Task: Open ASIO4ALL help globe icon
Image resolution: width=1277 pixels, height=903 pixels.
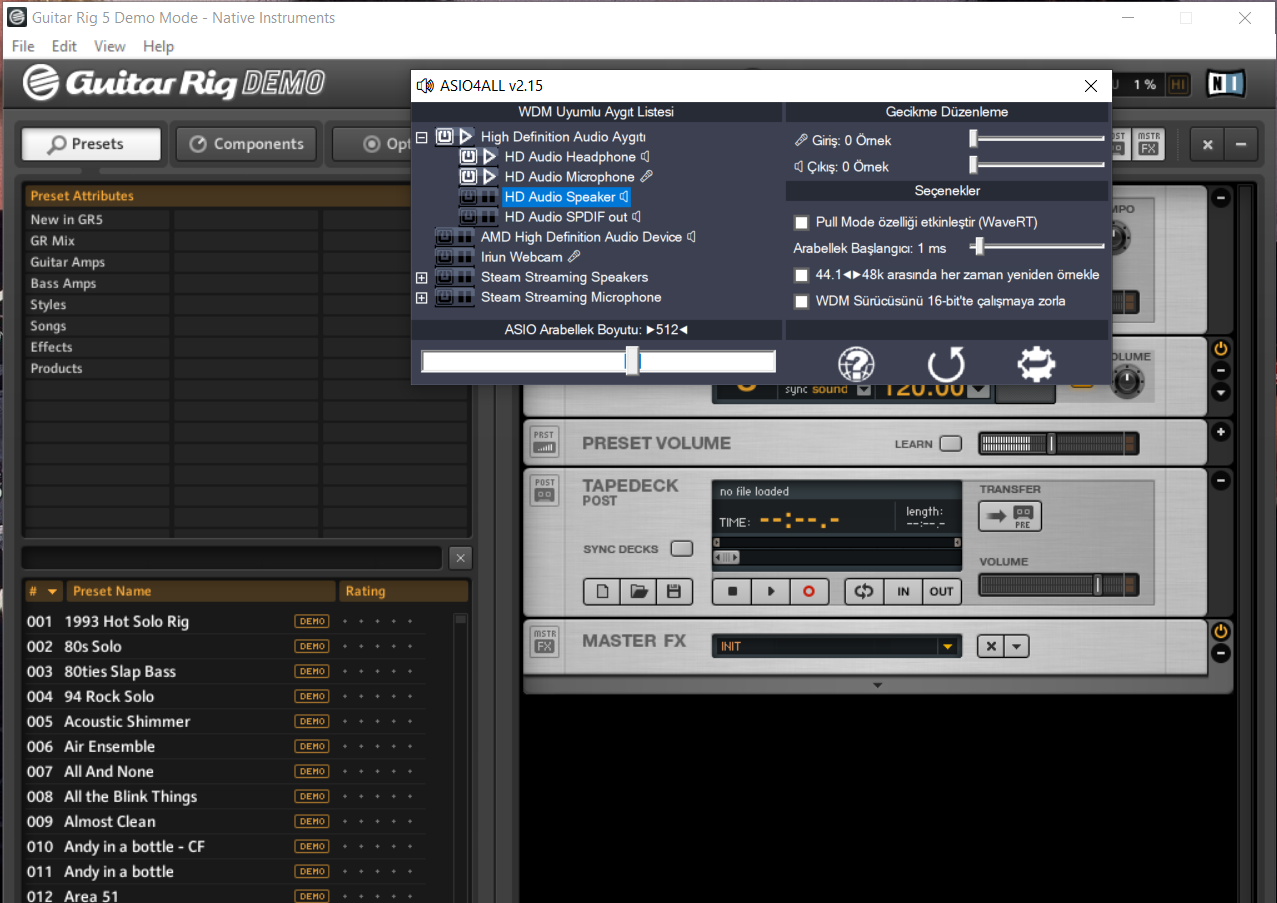Action: (856, 364)
